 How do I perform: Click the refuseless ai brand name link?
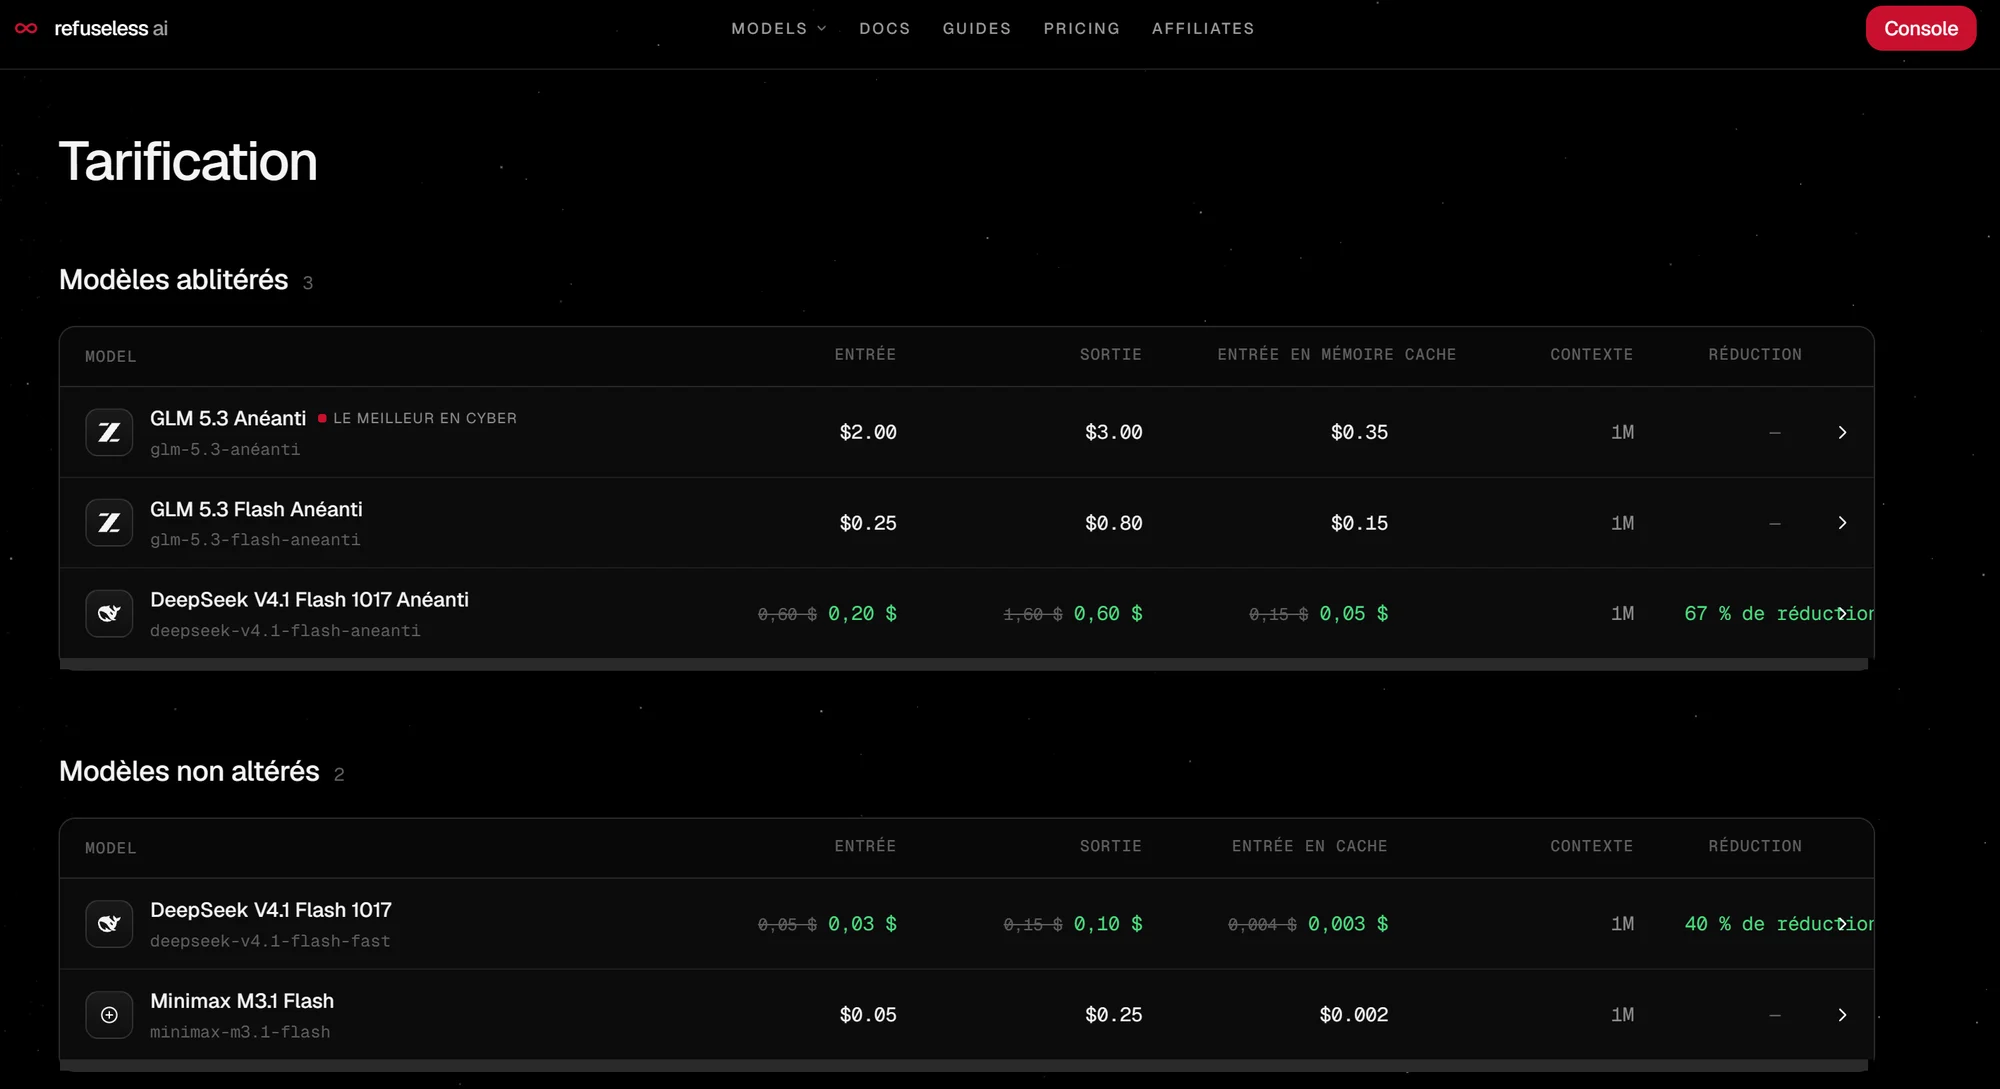click(111, 28)
